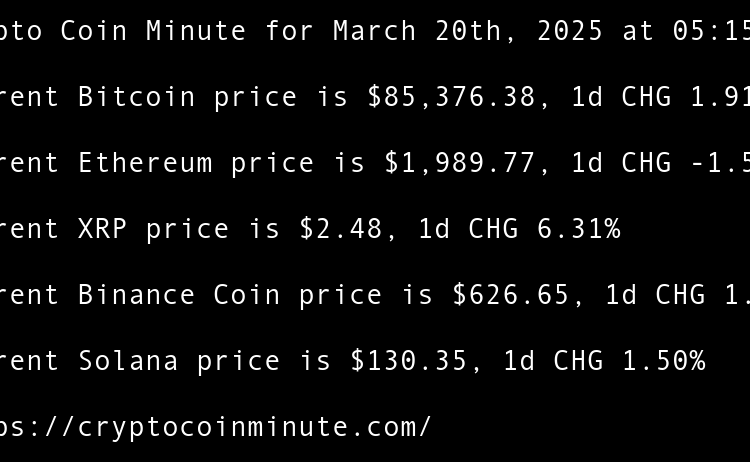
Task: Click the date March 20th, 2025
Action: (468, 31)
